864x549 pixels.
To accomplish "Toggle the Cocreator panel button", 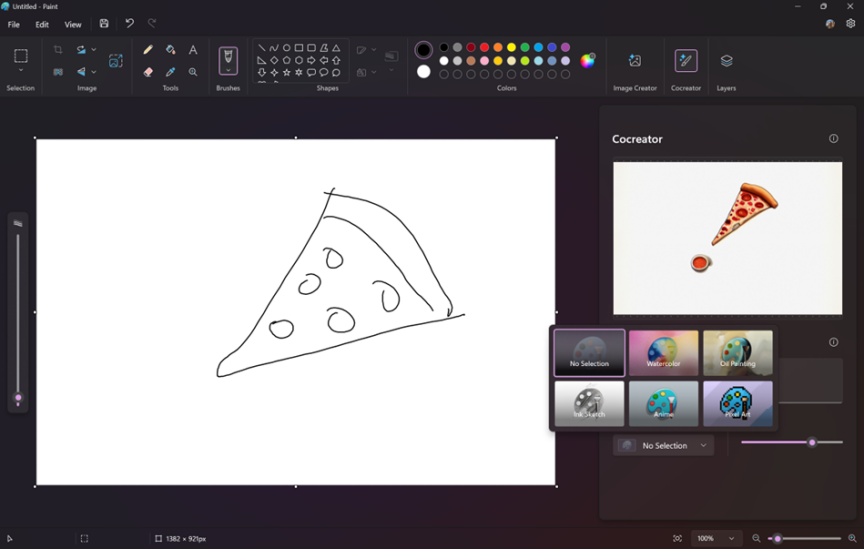I will tap(686, 61).
